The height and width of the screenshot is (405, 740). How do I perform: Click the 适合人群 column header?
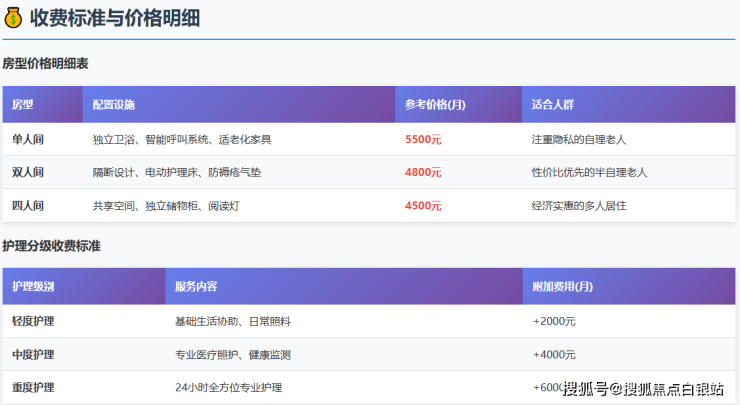pyautogui.click(x=552, y=105)
